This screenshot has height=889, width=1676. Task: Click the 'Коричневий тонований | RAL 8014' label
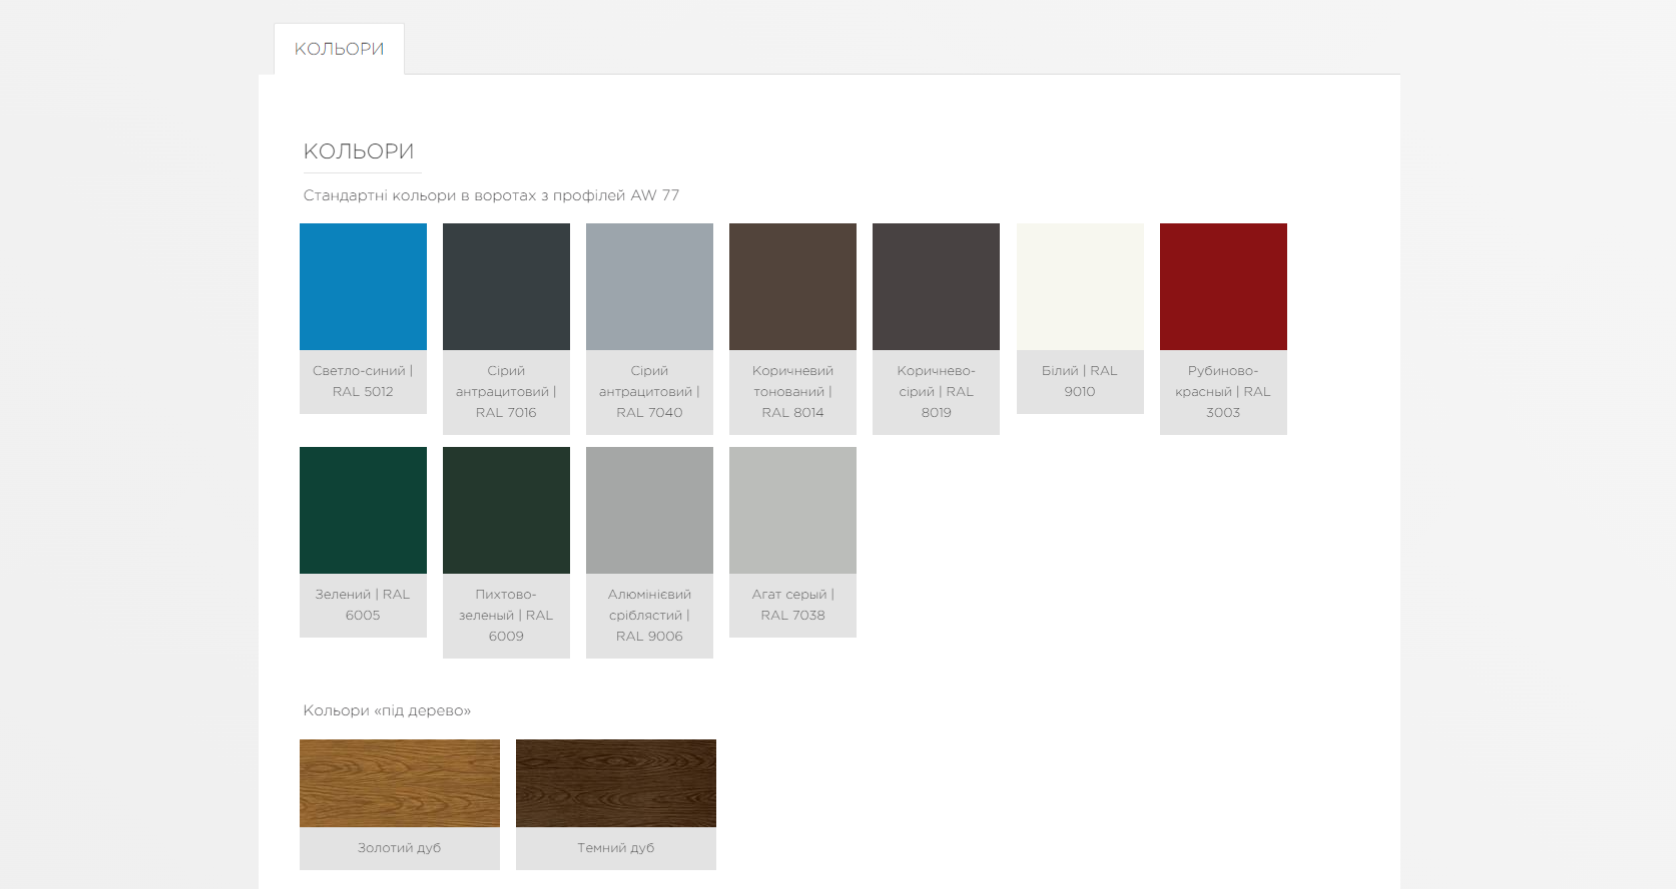tap(793, 391)
